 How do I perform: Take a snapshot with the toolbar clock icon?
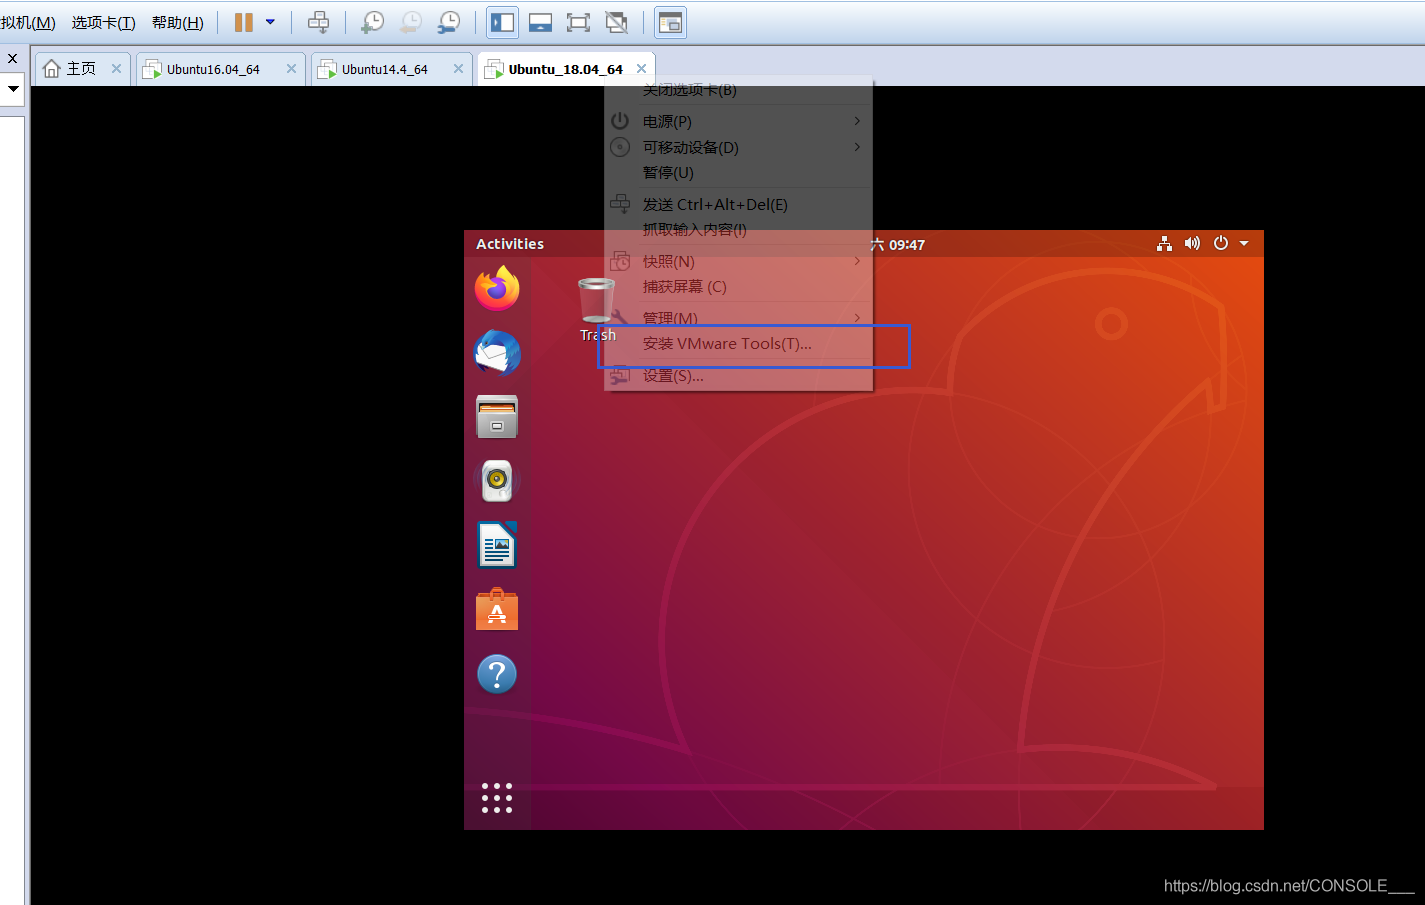click(372, 22)
